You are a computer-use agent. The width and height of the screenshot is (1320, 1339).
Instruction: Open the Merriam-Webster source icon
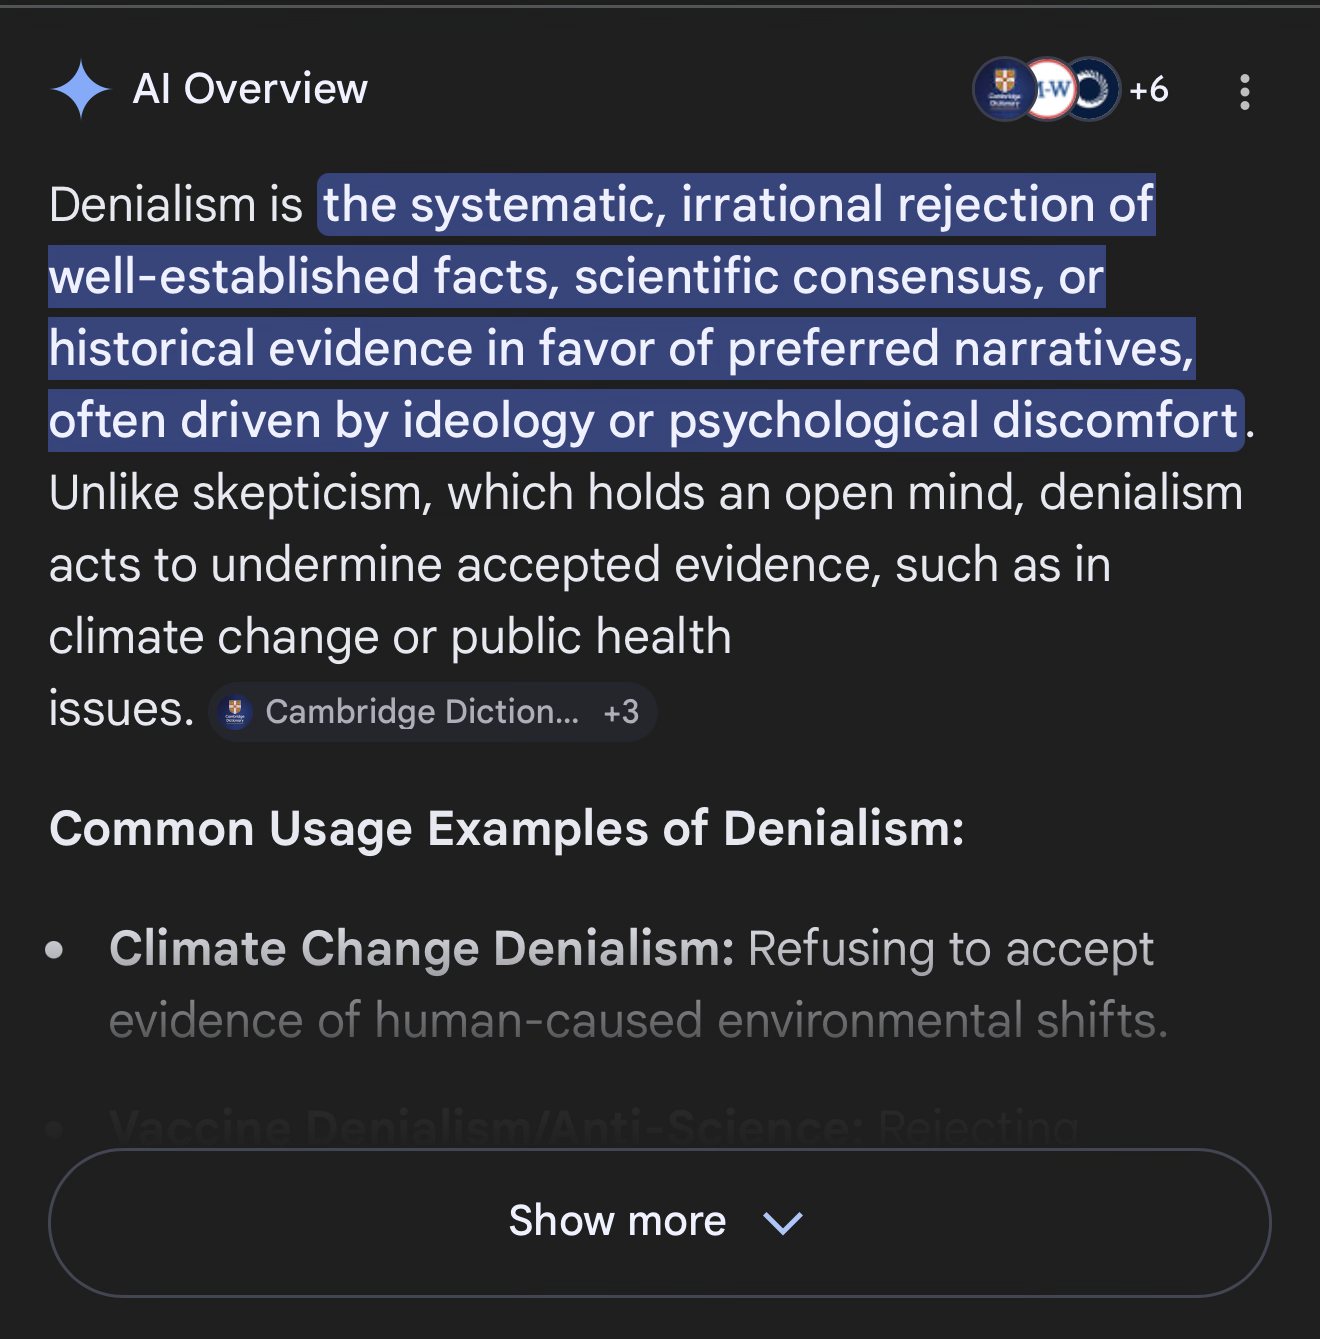pos(1049,90)
